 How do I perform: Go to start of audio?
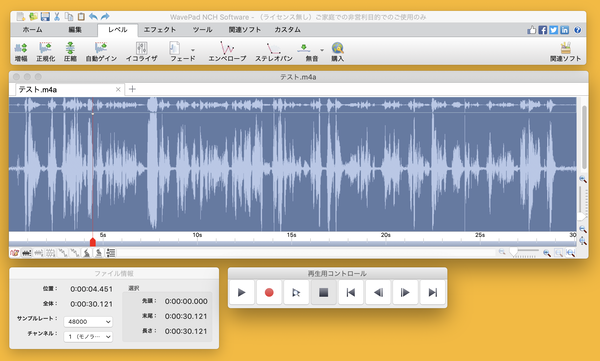351,292
